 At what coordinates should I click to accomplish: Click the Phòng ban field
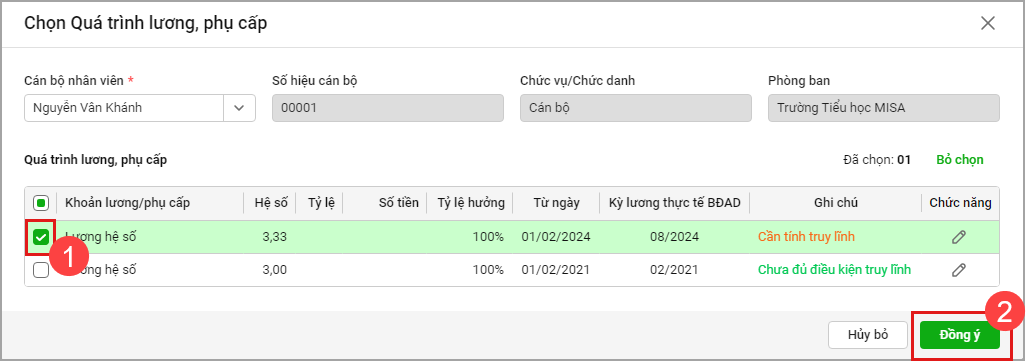(883, 108)
